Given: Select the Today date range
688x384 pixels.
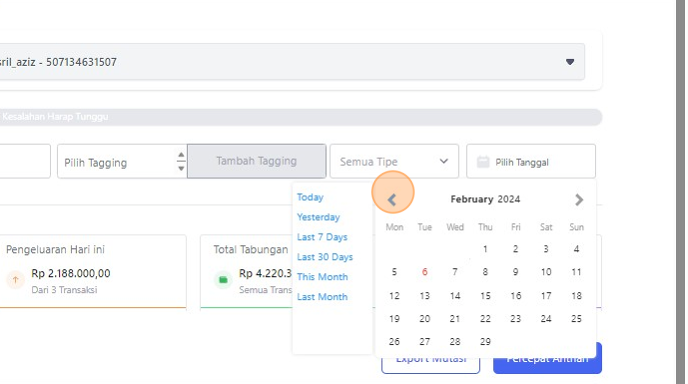Looking at the screenshot, I should coord(310,197).
